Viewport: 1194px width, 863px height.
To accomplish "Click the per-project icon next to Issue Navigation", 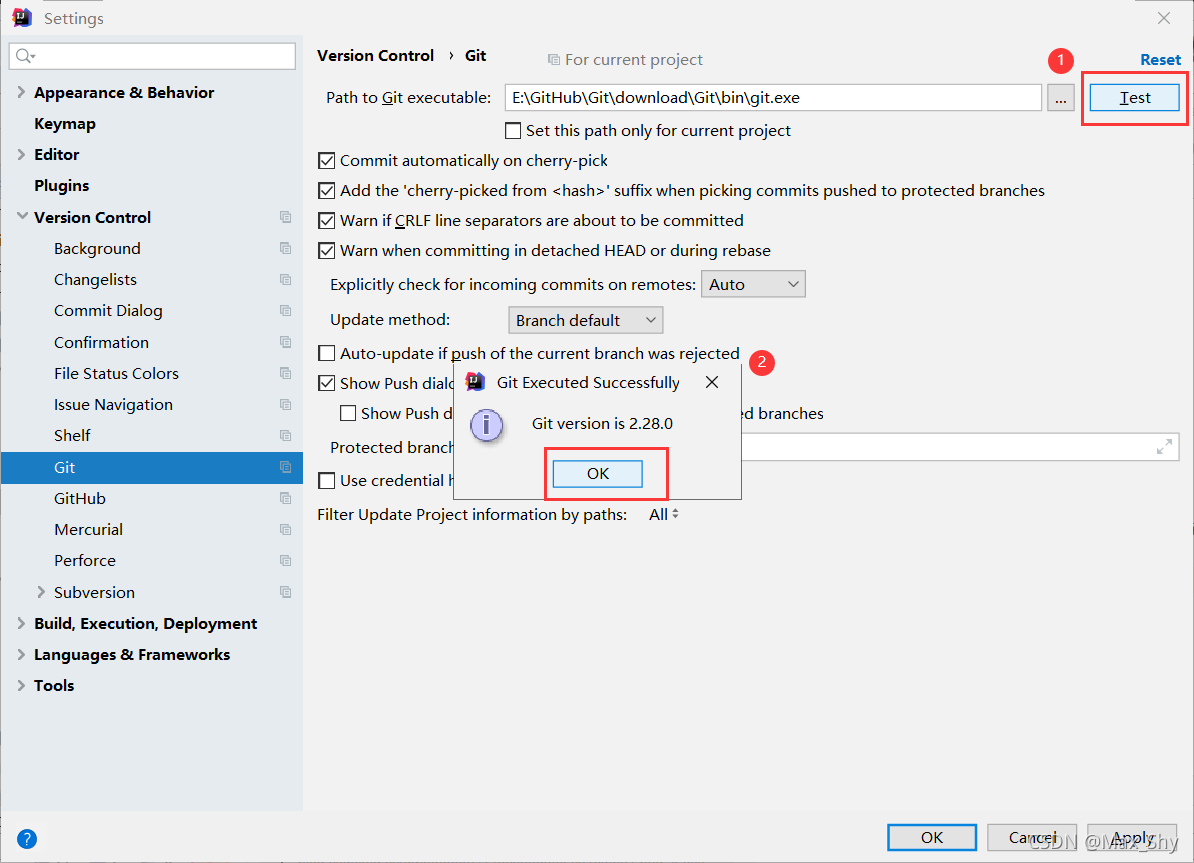I will (286, 404).
